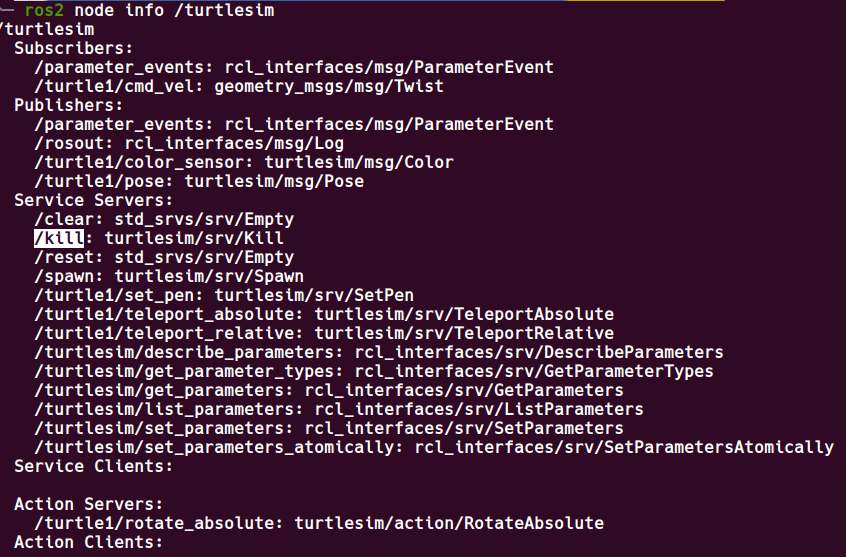Click the ros2 command word in prompt
846x557 pixels.
(44, 10)
